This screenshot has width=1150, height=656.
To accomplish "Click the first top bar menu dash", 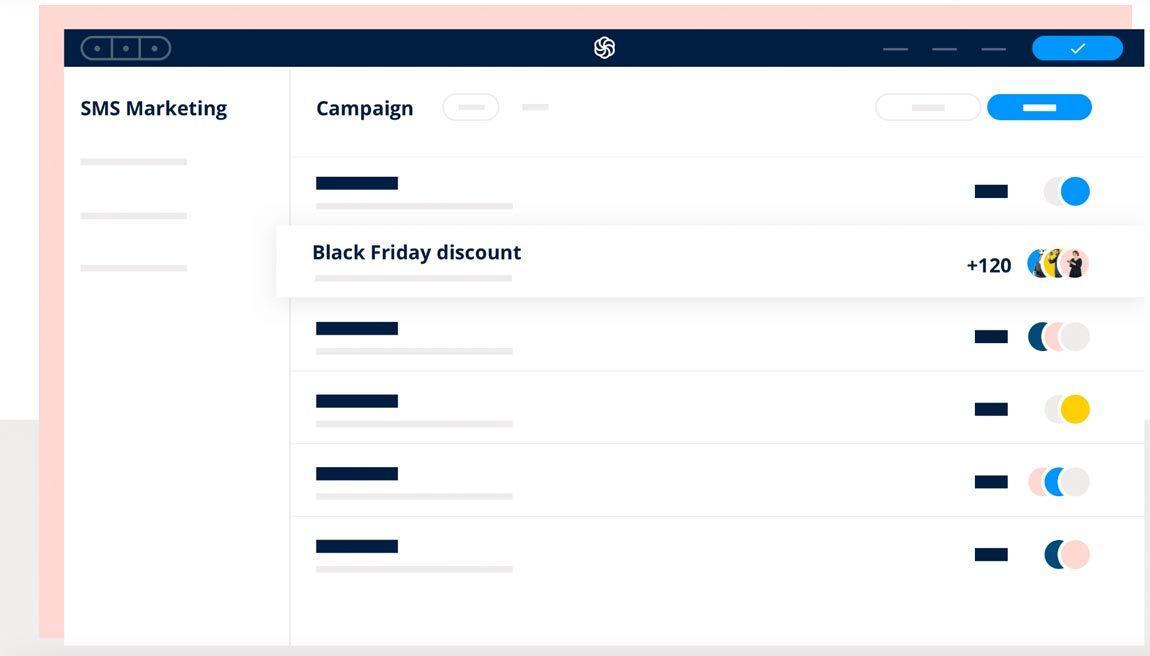I will coord(895,49).
